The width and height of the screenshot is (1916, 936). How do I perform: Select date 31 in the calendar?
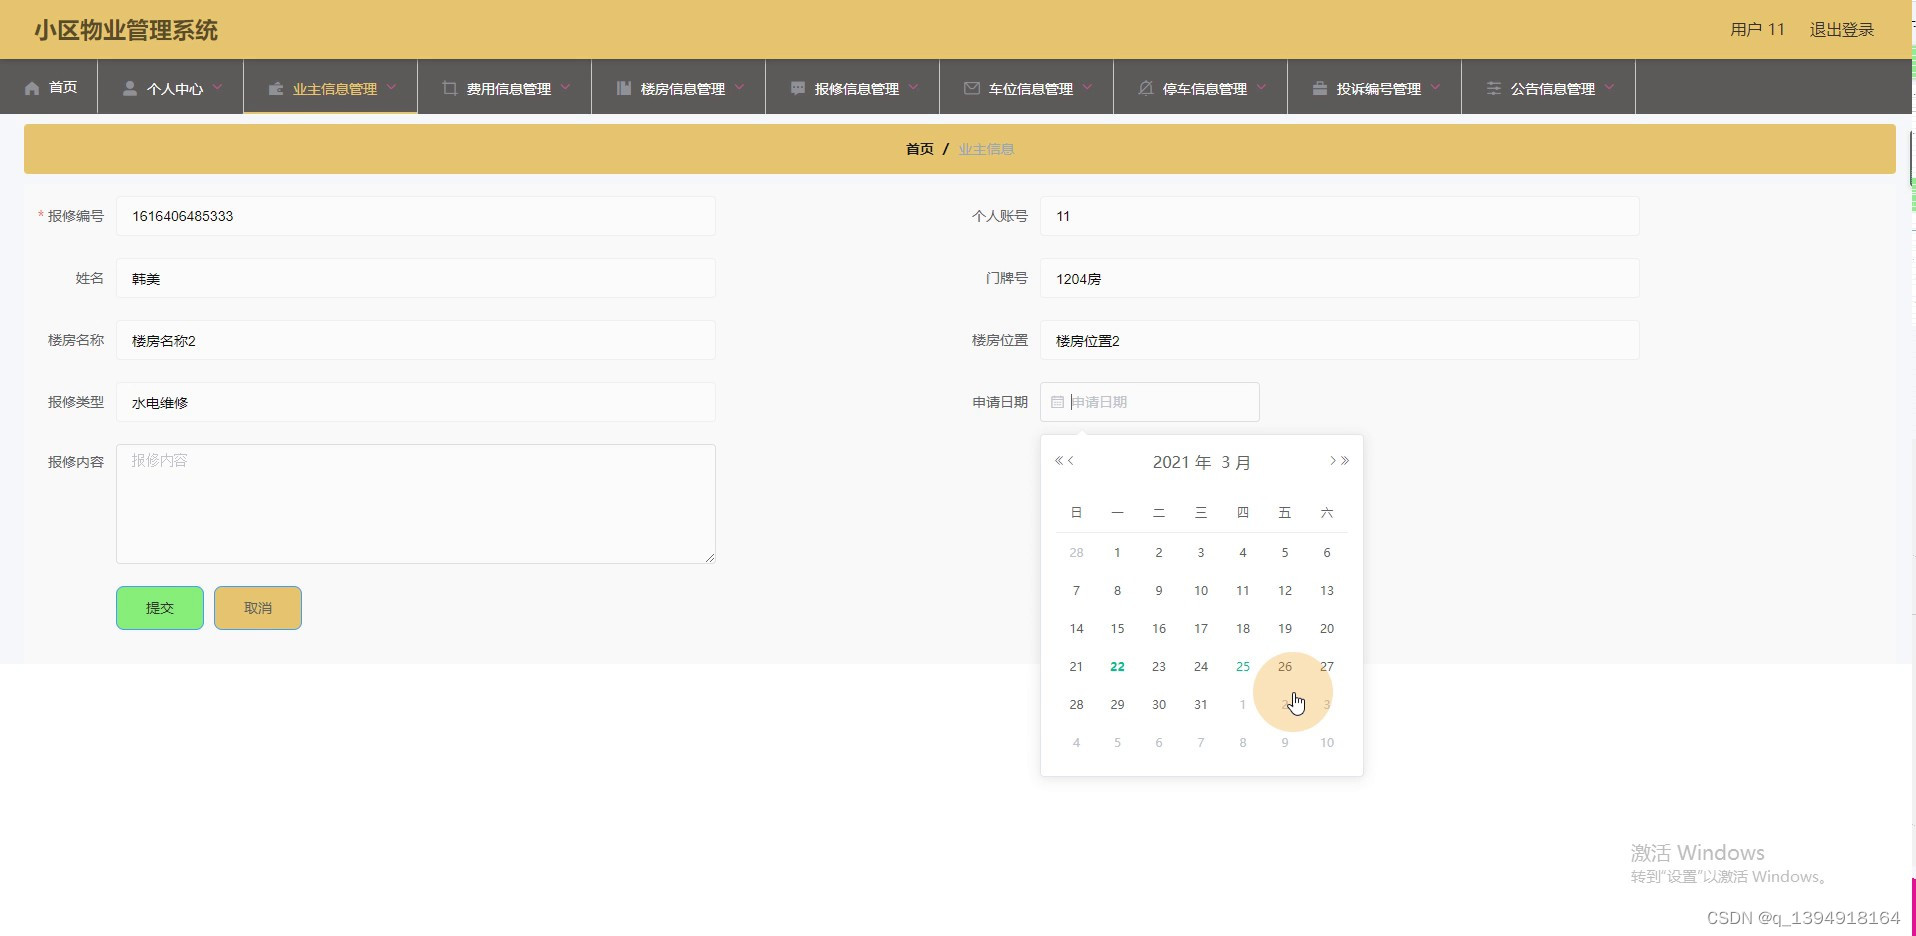[x=1201, y=705]
